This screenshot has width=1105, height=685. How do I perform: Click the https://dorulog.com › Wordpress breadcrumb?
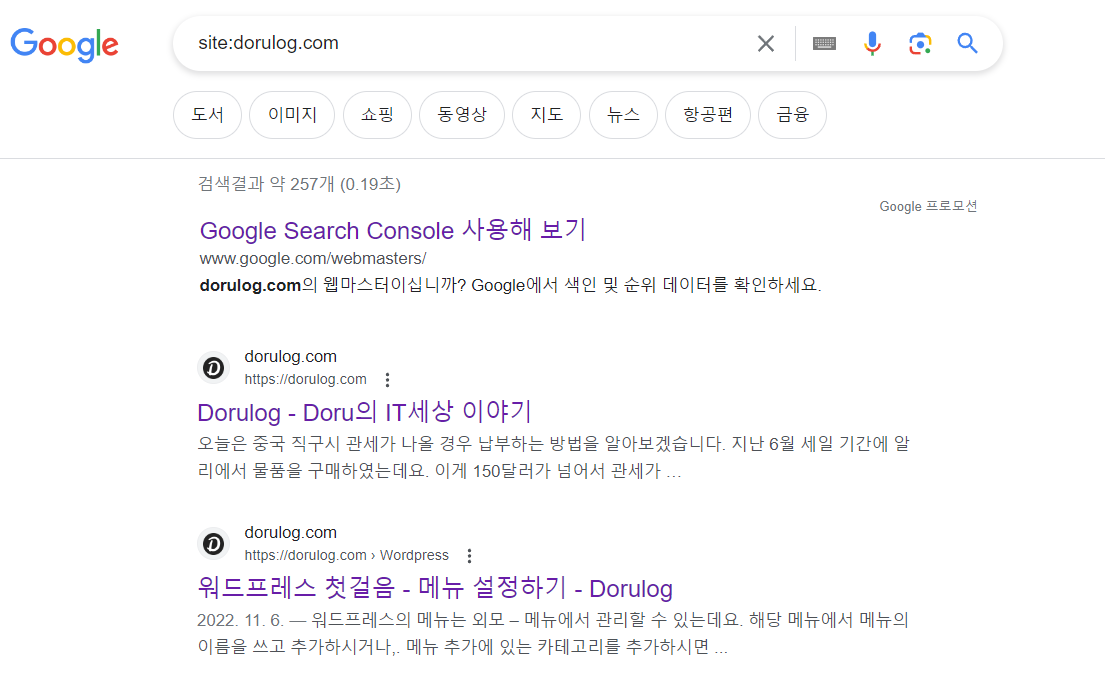pyautogui.click(x=346, y=555)
